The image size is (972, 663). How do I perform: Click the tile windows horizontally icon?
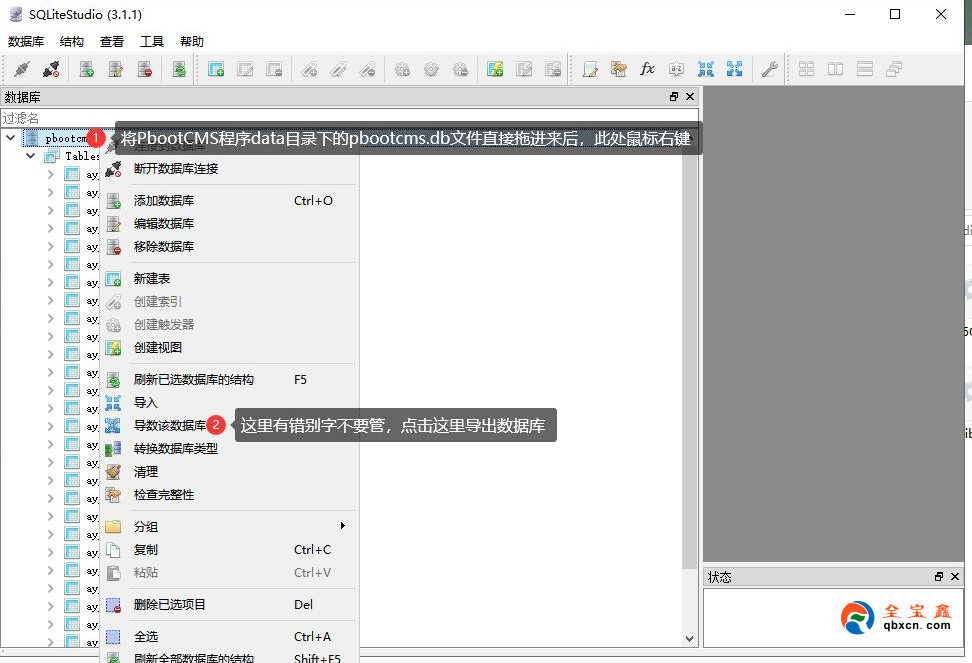[x=836, y=69]
